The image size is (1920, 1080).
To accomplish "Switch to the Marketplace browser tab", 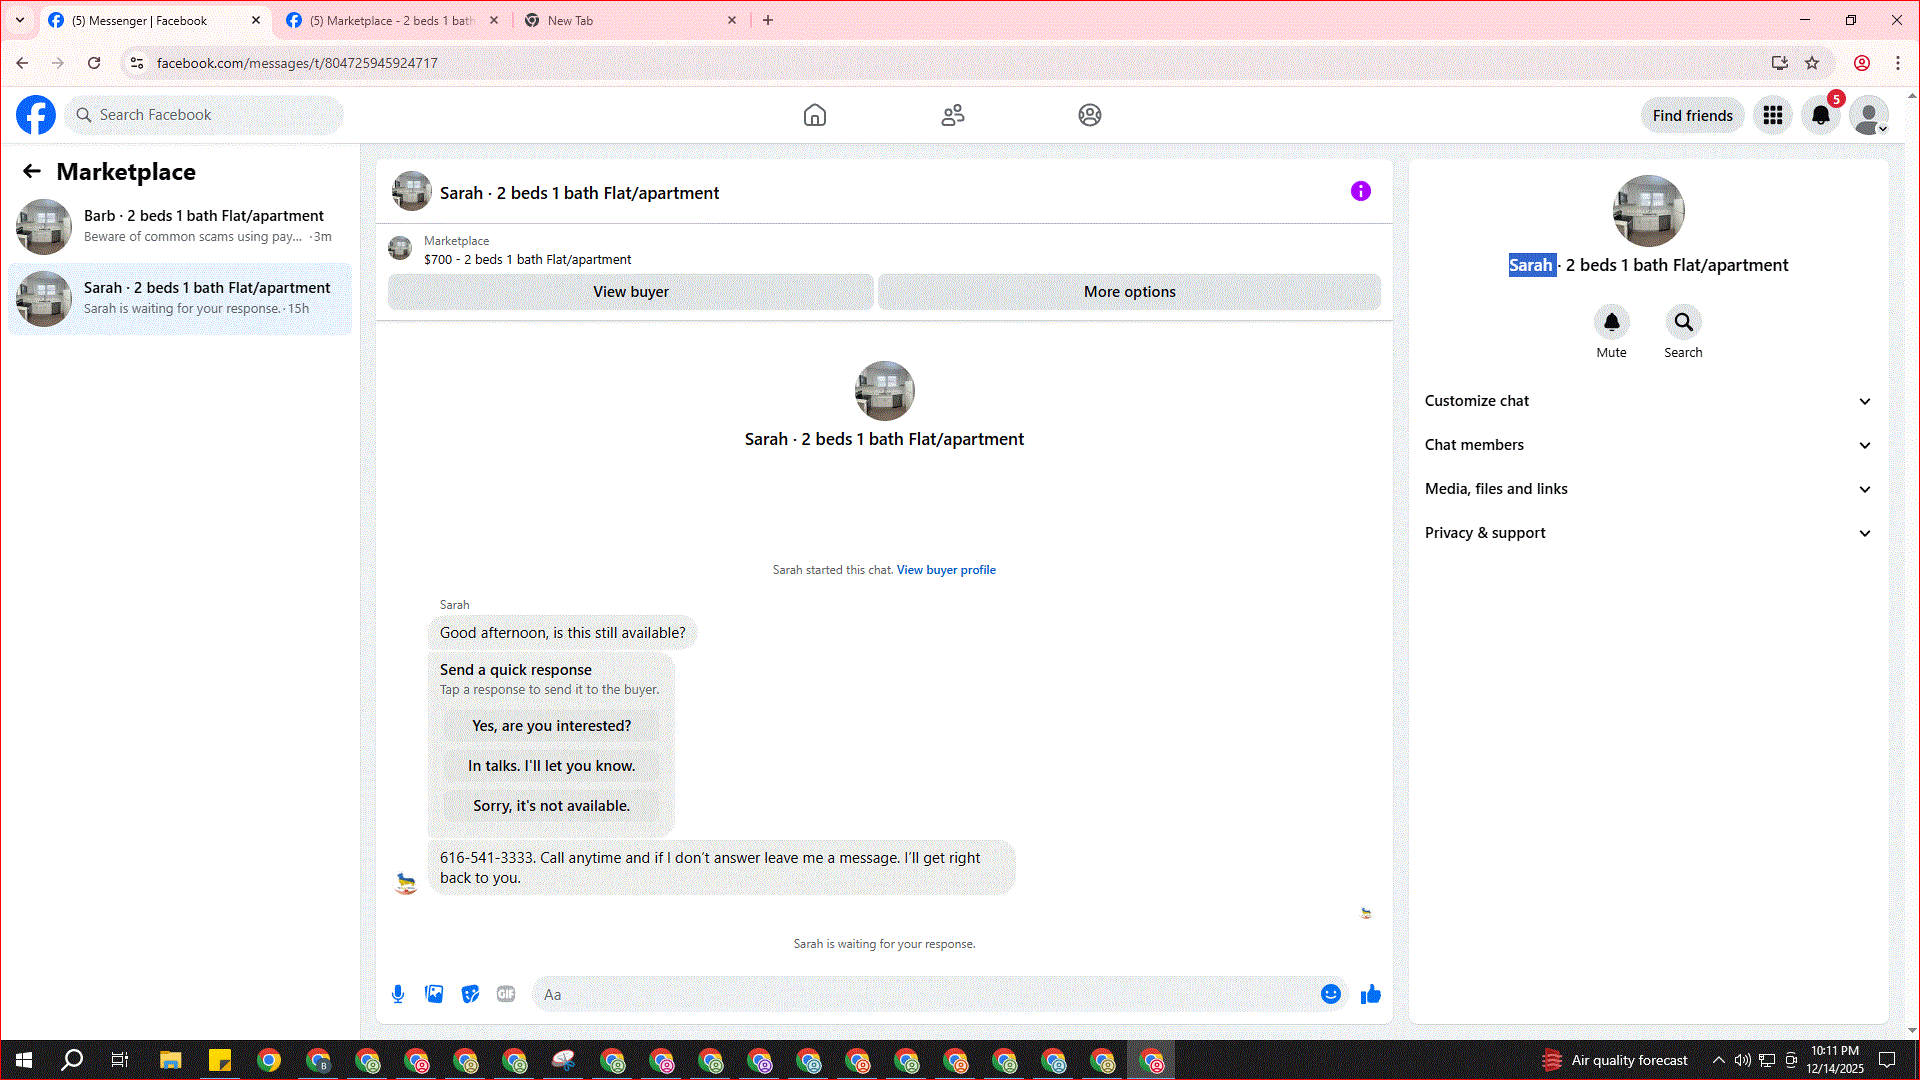I will 391,20.
